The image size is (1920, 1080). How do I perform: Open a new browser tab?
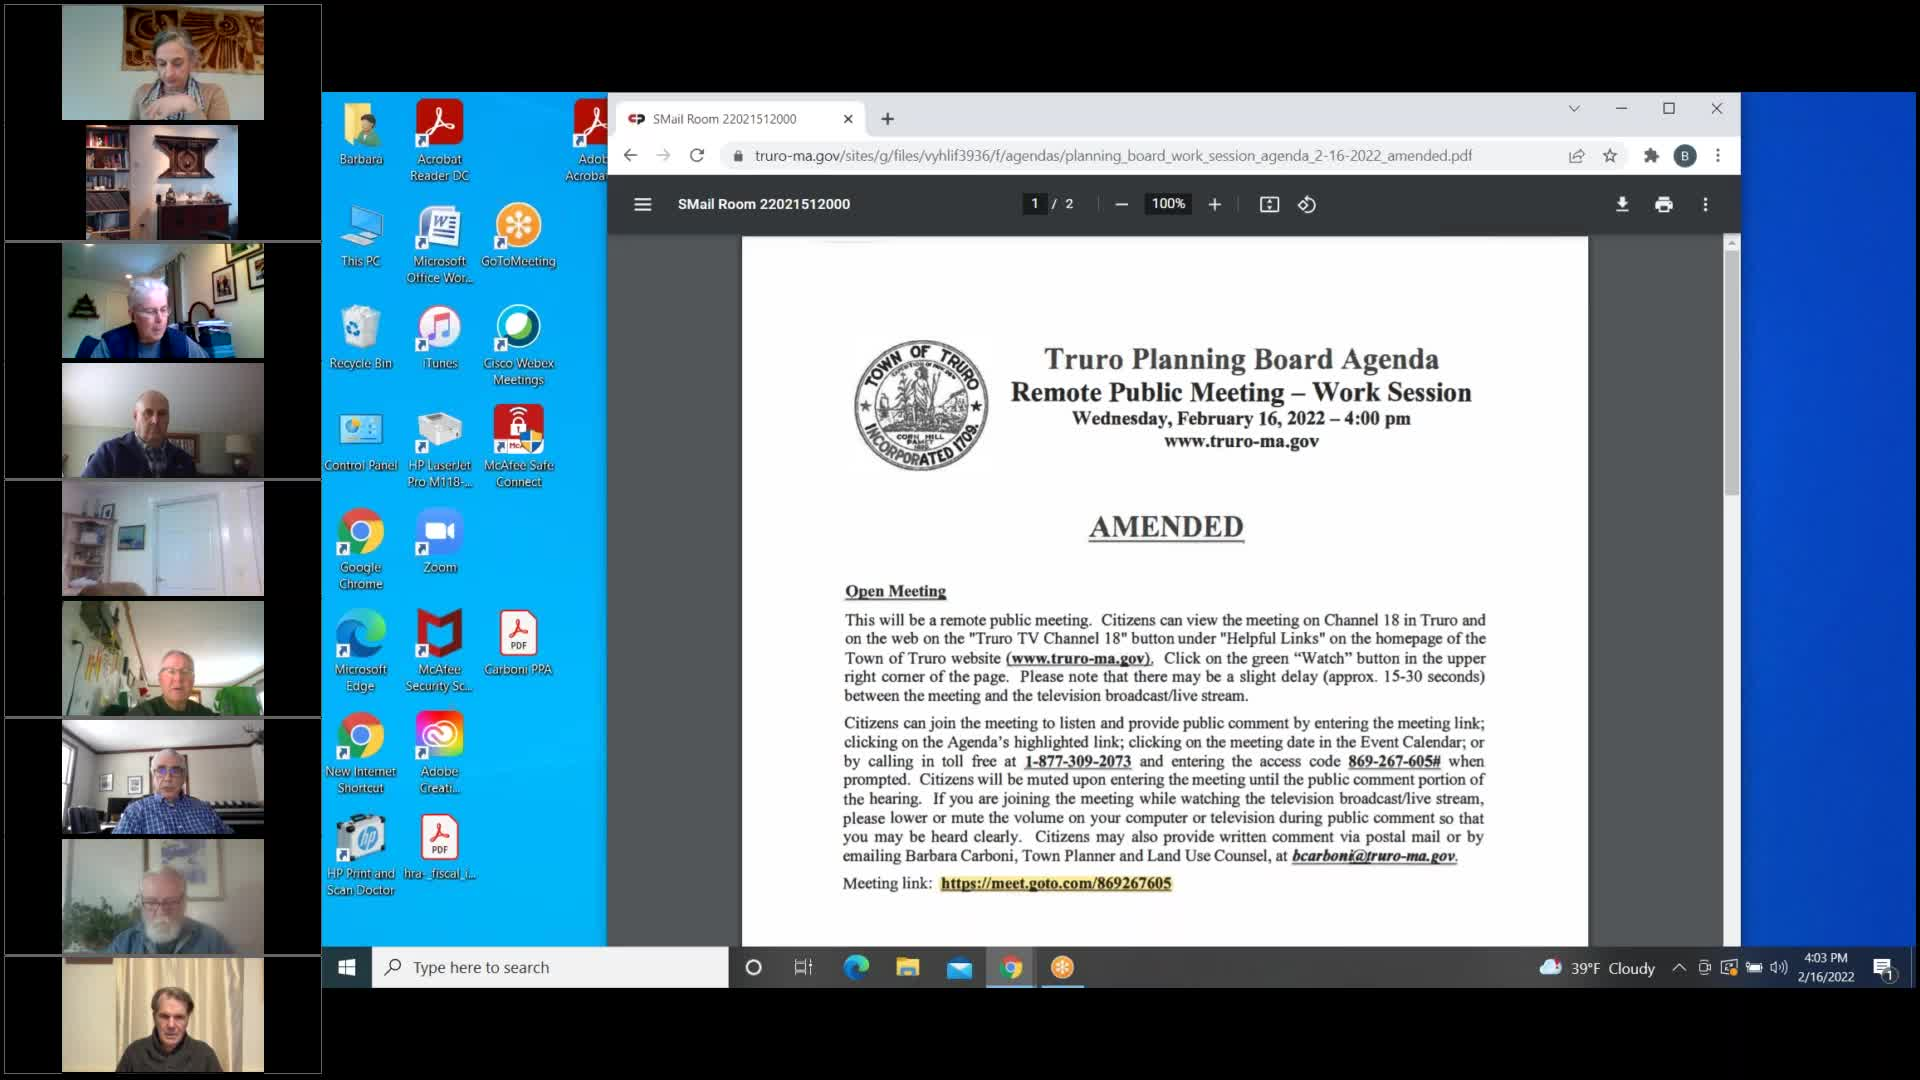click(x=888, y=118)
